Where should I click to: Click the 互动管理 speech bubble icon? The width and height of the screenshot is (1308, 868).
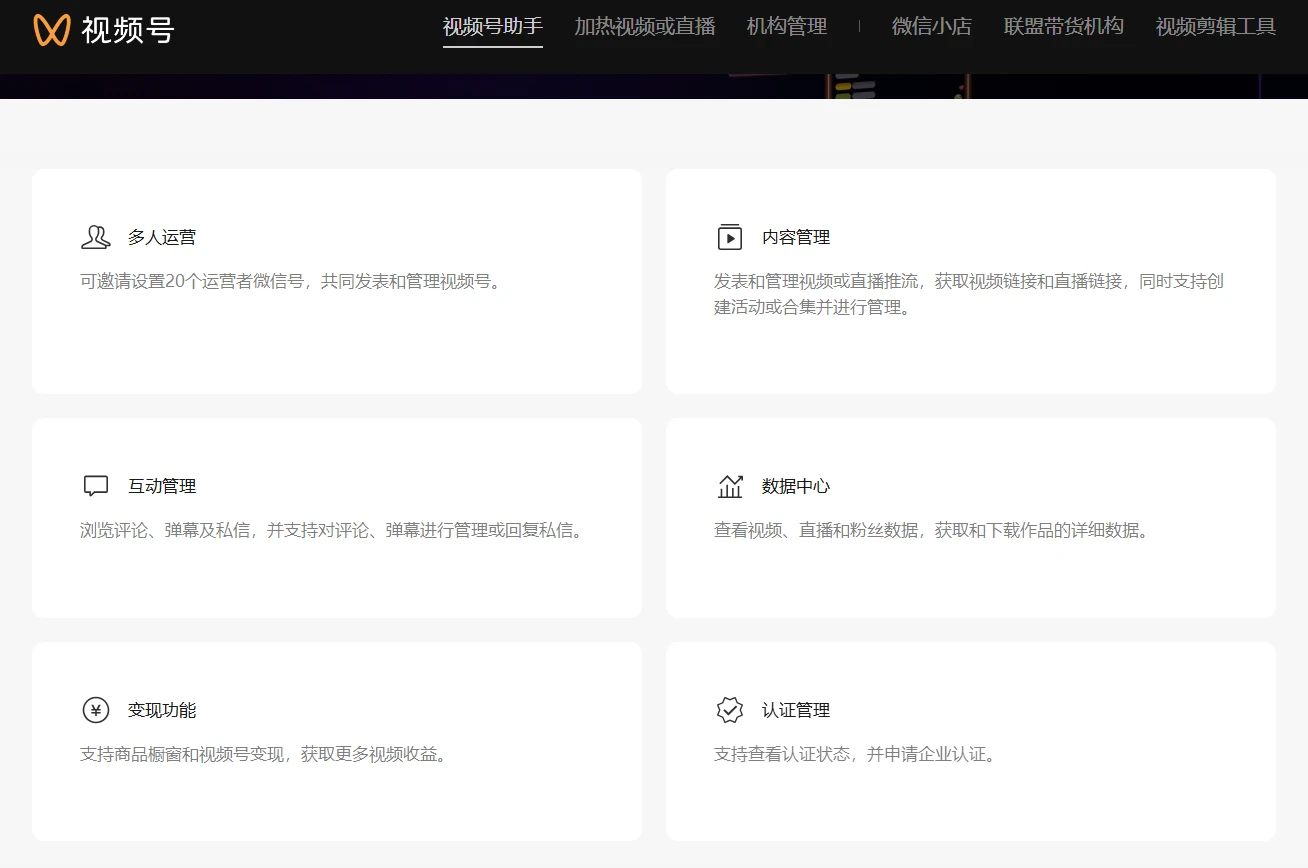tap(96, 486)
